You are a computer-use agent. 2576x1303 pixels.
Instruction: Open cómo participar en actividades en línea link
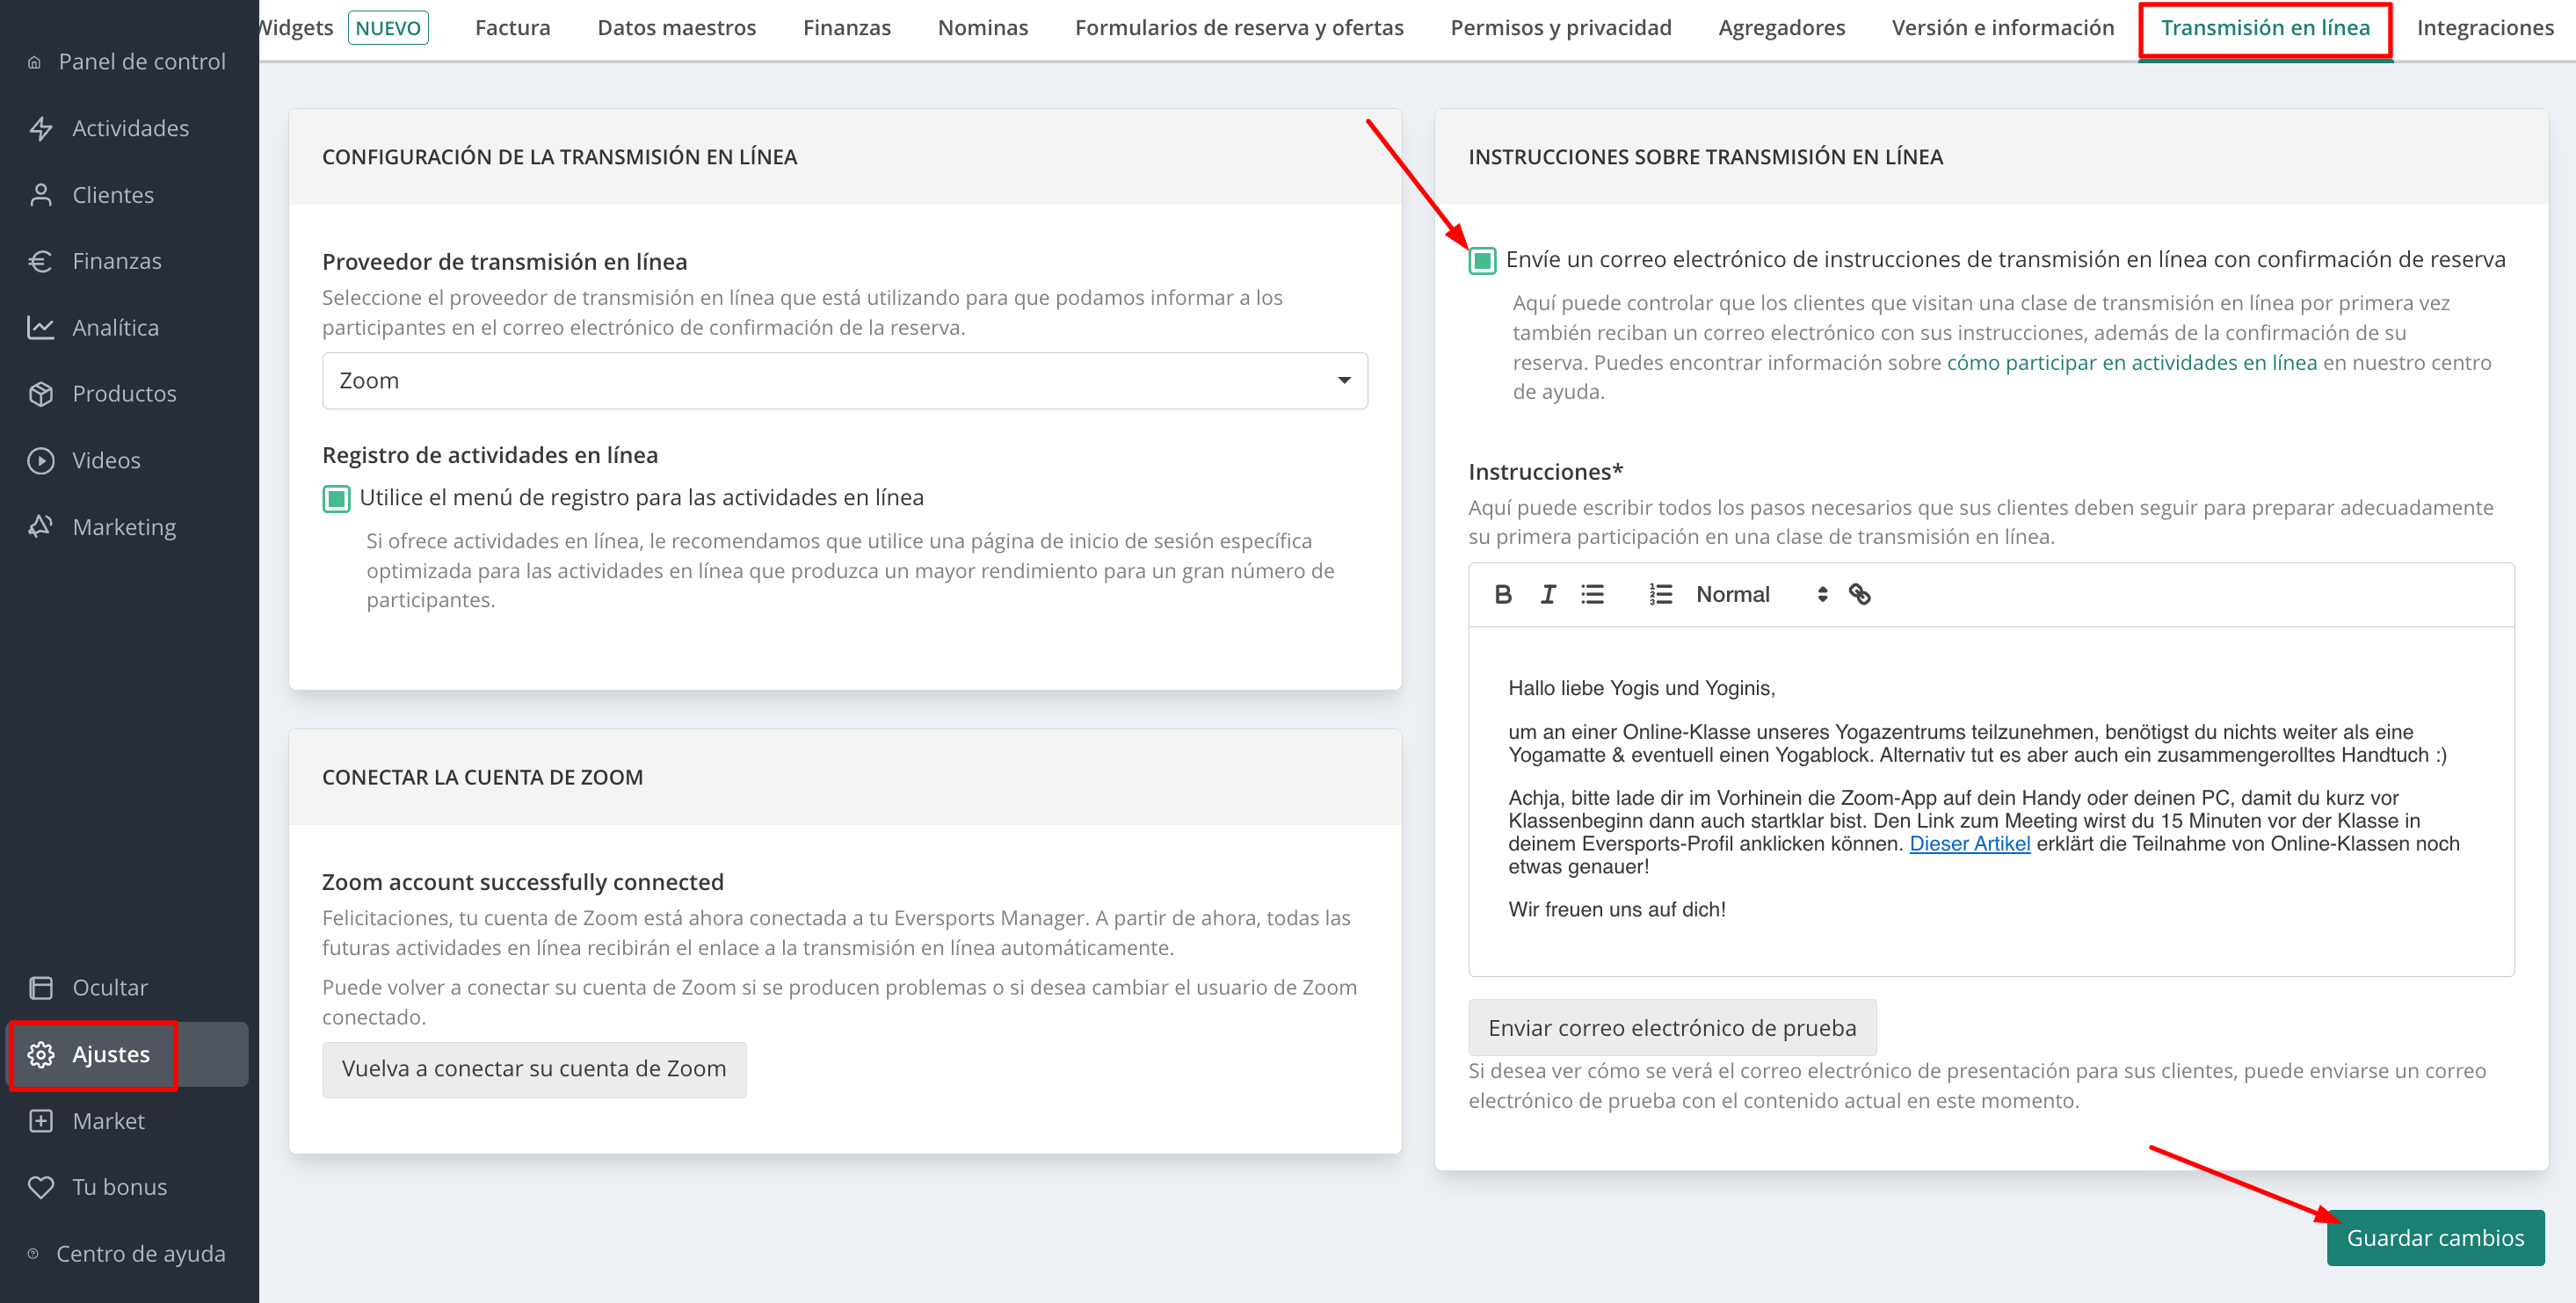click(x=2131, y=363)
